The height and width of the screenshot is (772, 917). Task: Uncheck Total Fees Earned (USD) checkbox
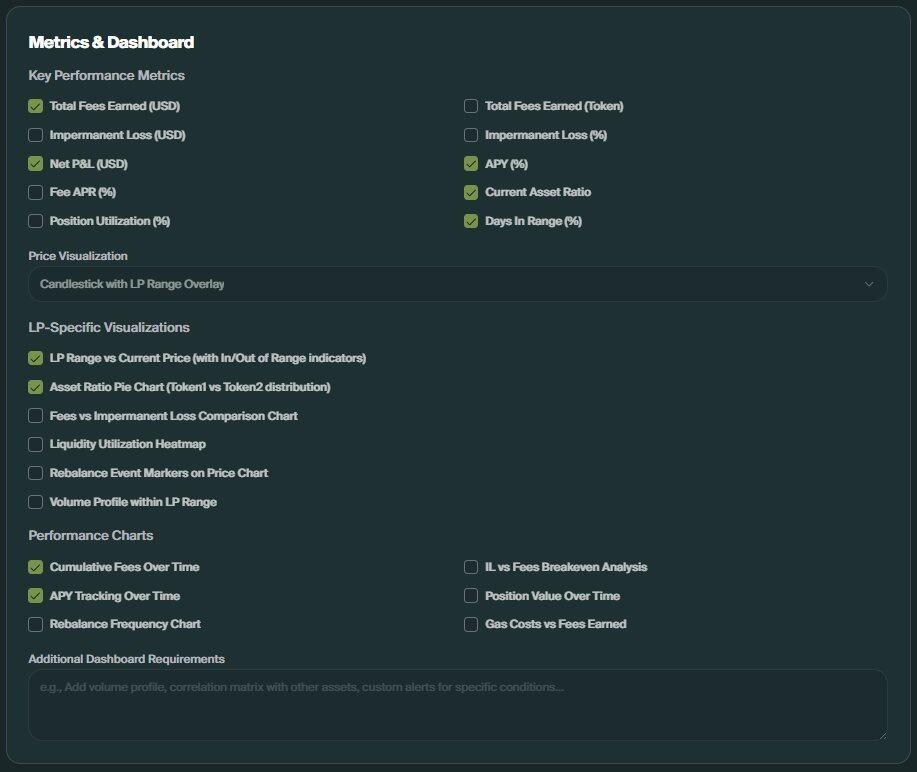[x=36, y=106]
